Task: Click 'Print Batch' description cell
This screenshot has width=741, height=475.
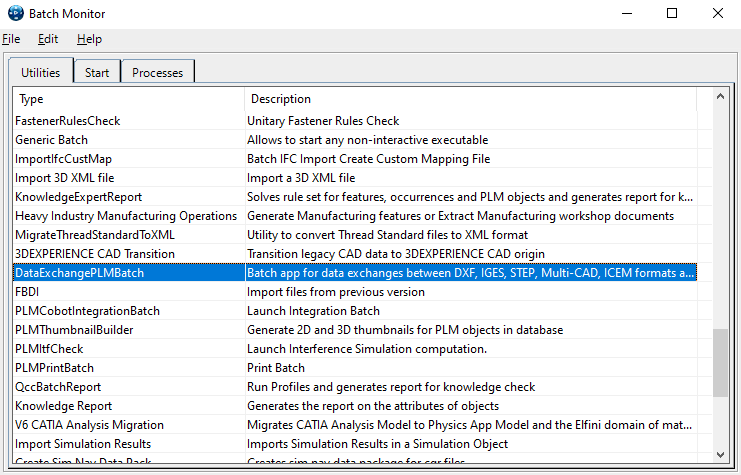Action: point(276,368)
